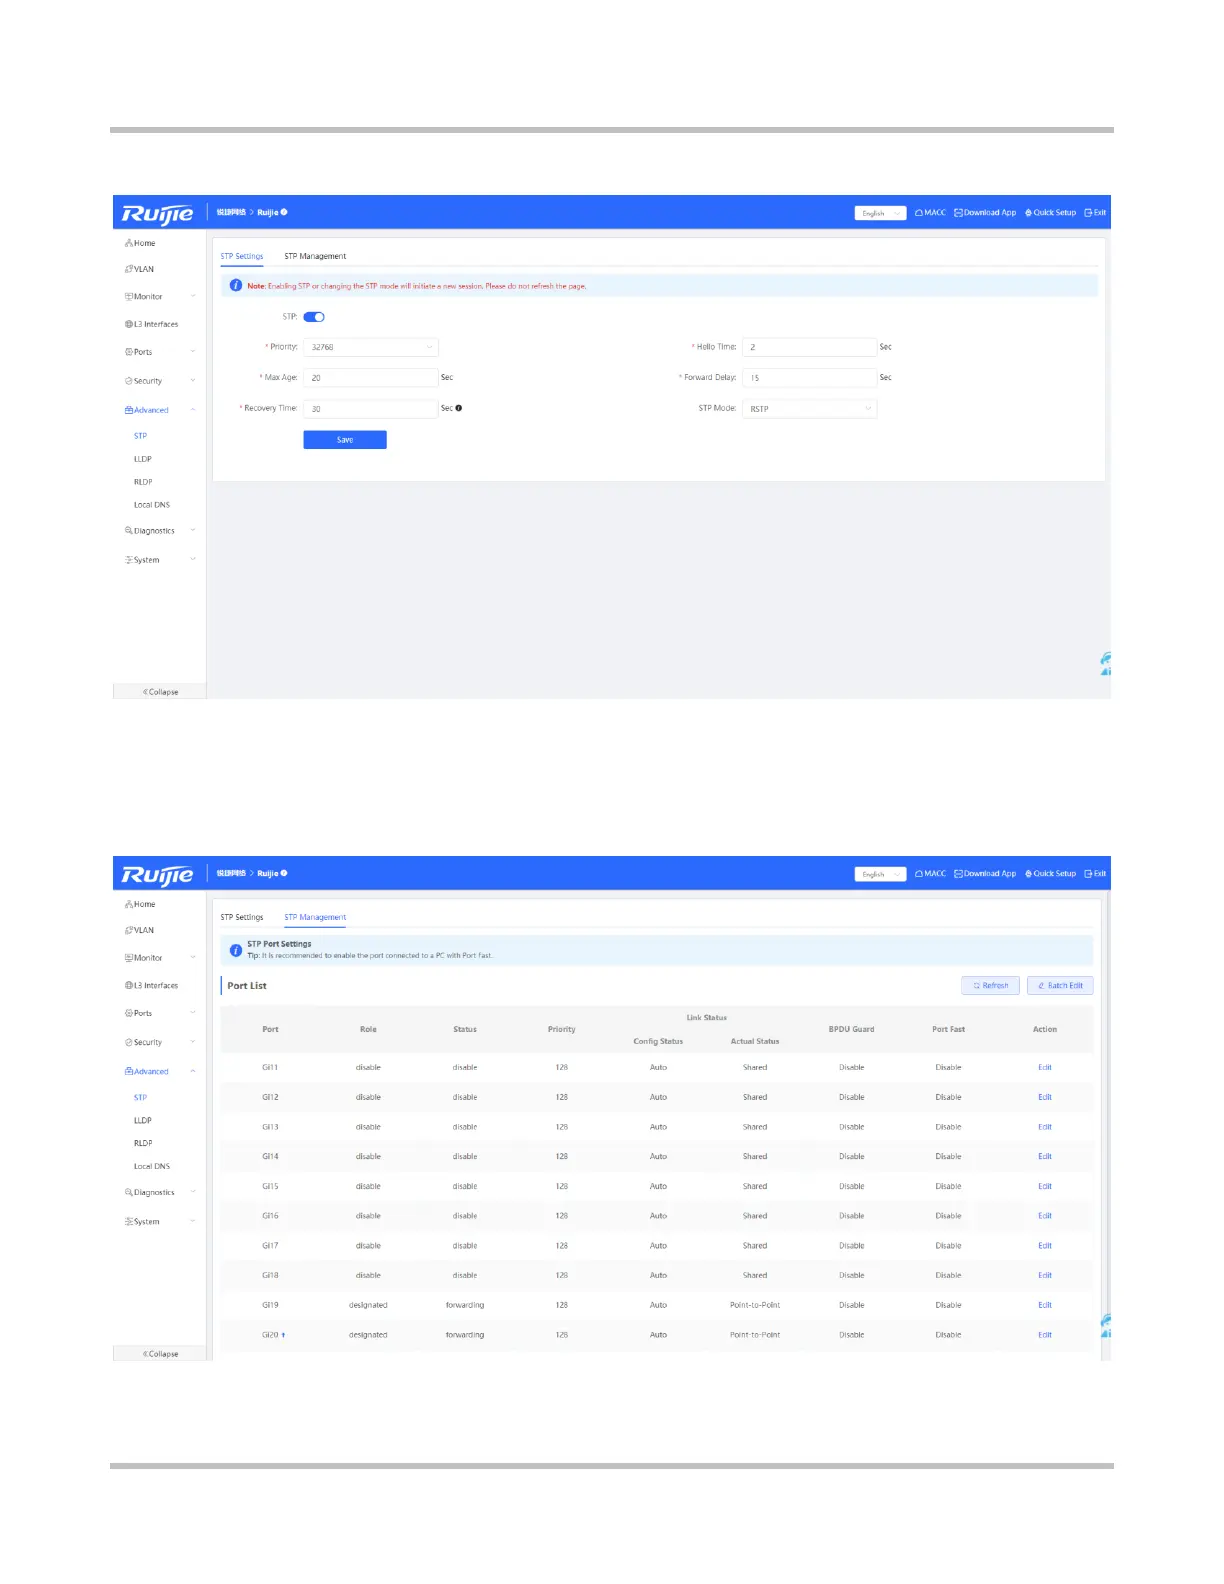
Task: Open L3 Interfaces in STP Settings page sidebar
Action: point(152,324)
